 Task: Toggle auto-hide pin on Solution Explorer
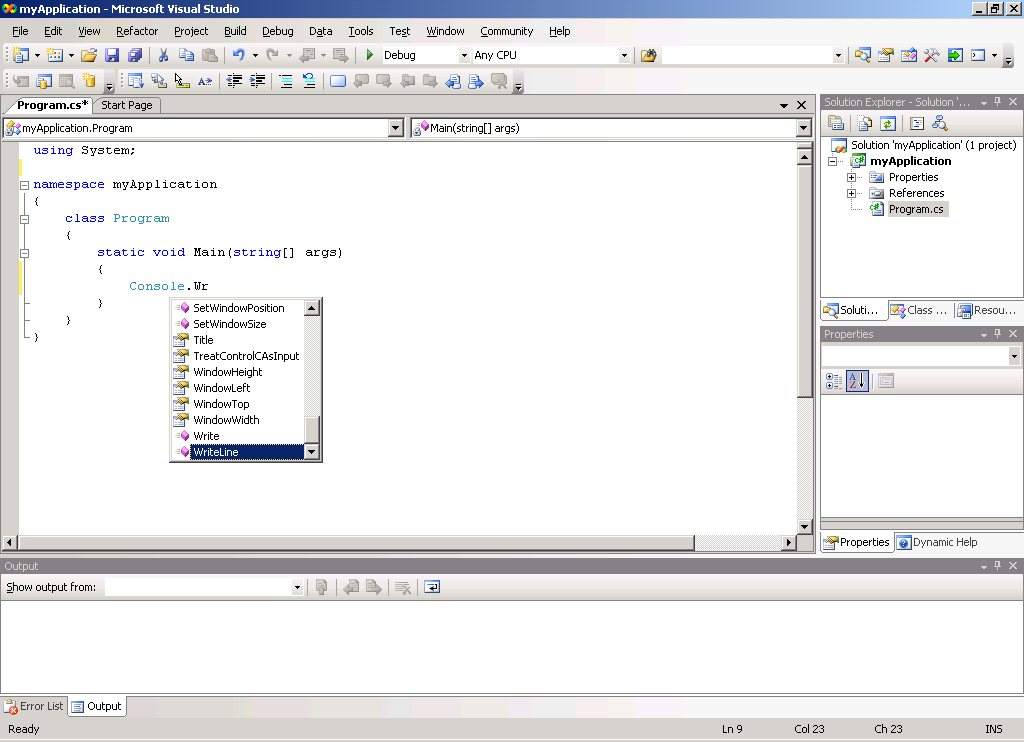pos(997,102)
